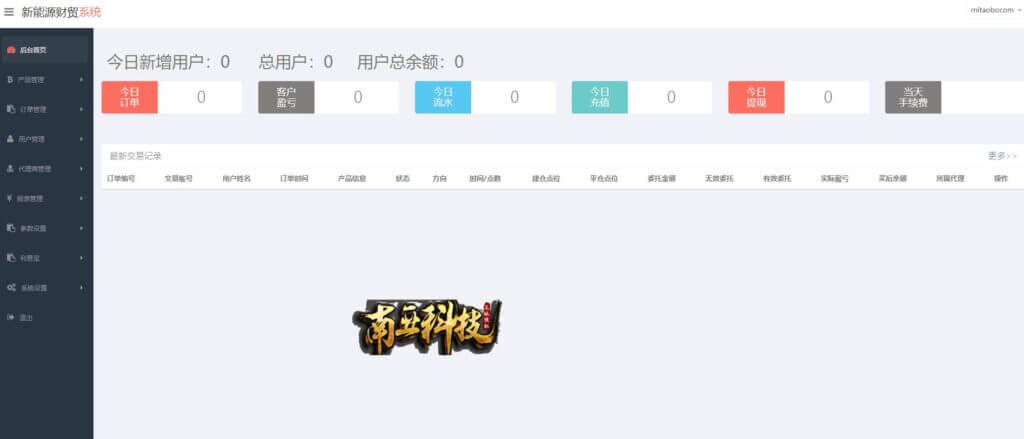Select the 产品管理 menu label
This screenshot has width=1024, height=439.
pyautogui.click(x=32, y=80)
